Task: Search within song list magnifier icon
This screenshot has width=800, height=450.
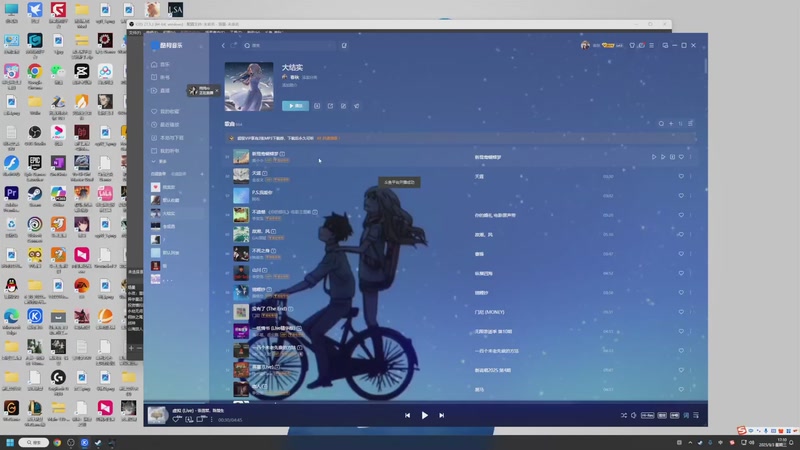Action: tap(661, 123)
